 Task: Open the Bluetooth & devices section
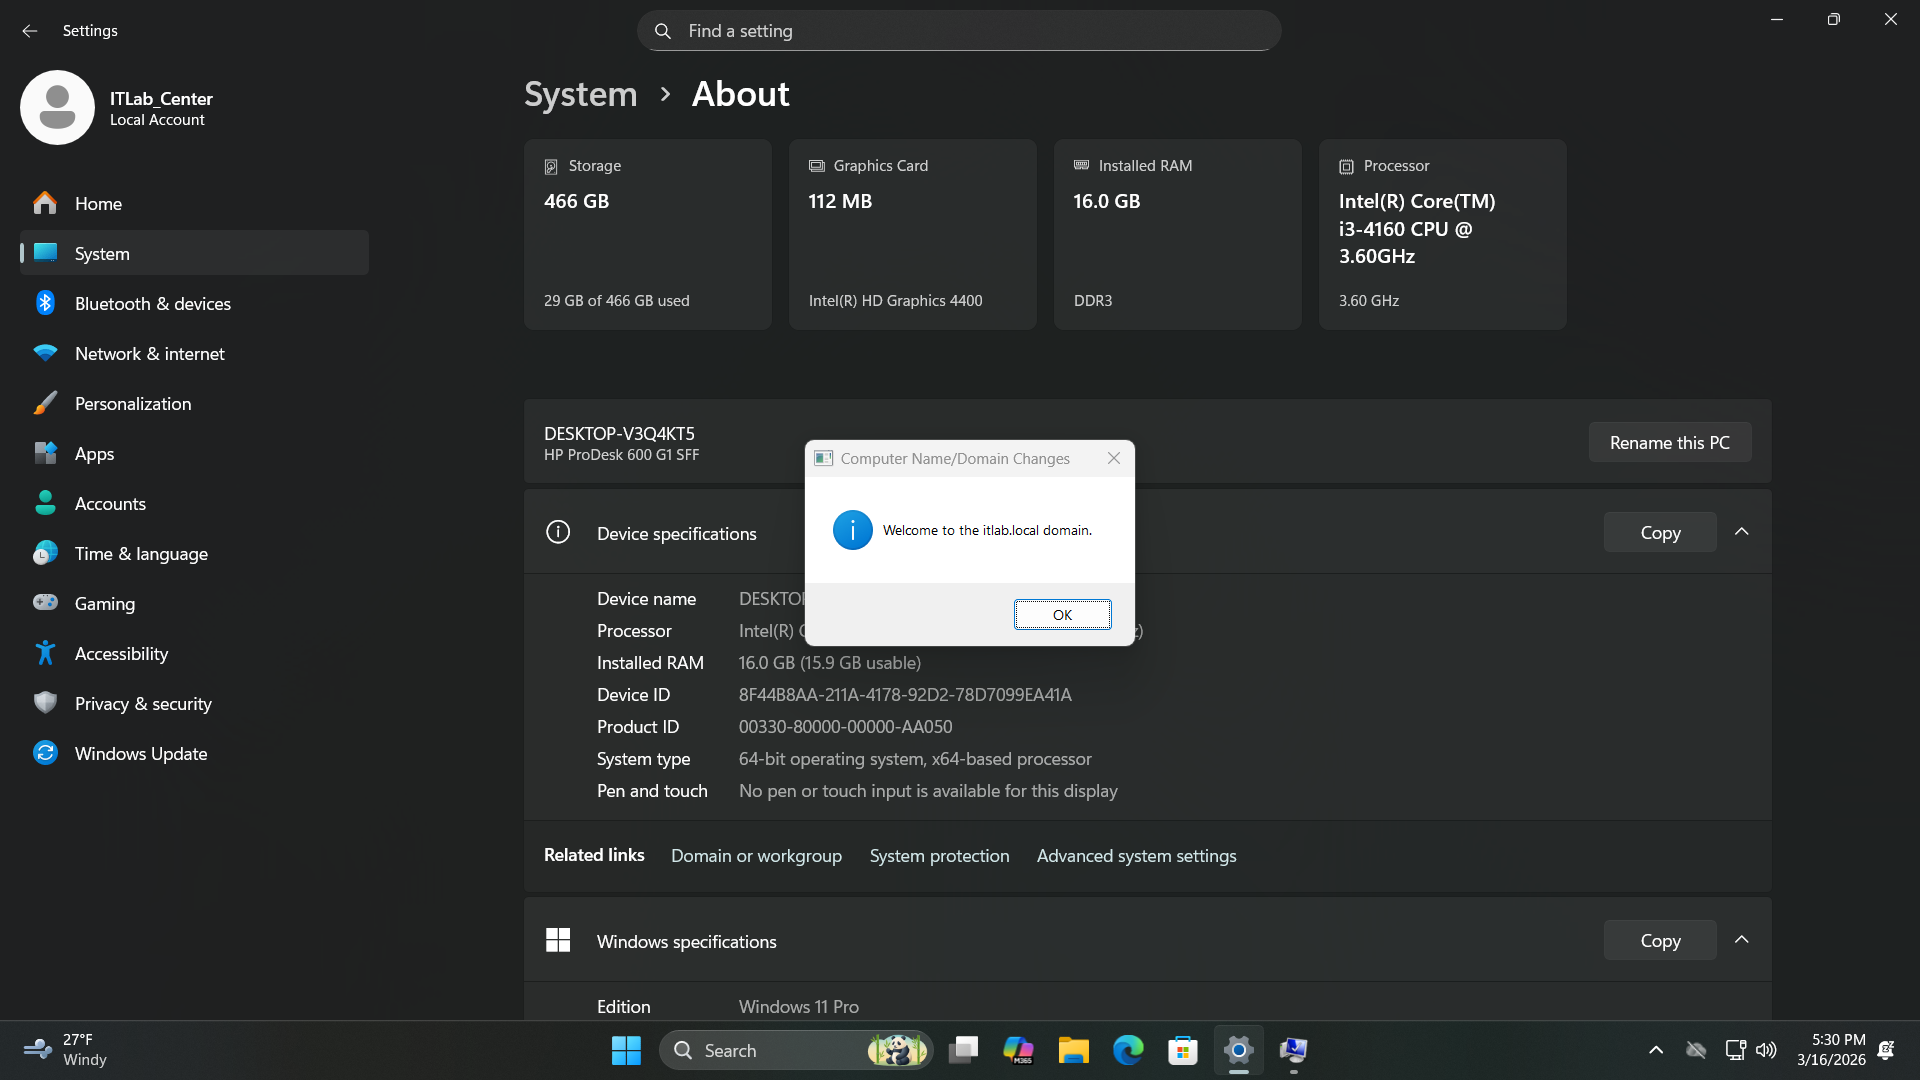click(x=152, y=303)
